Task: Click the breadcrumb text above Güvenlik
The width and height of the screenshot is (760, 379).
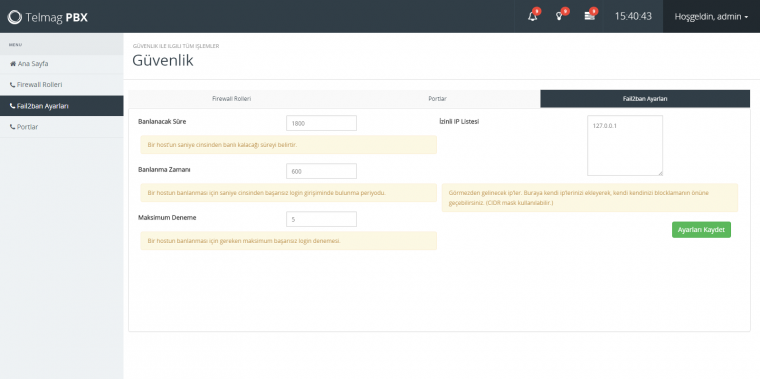Action: [175, 46]
